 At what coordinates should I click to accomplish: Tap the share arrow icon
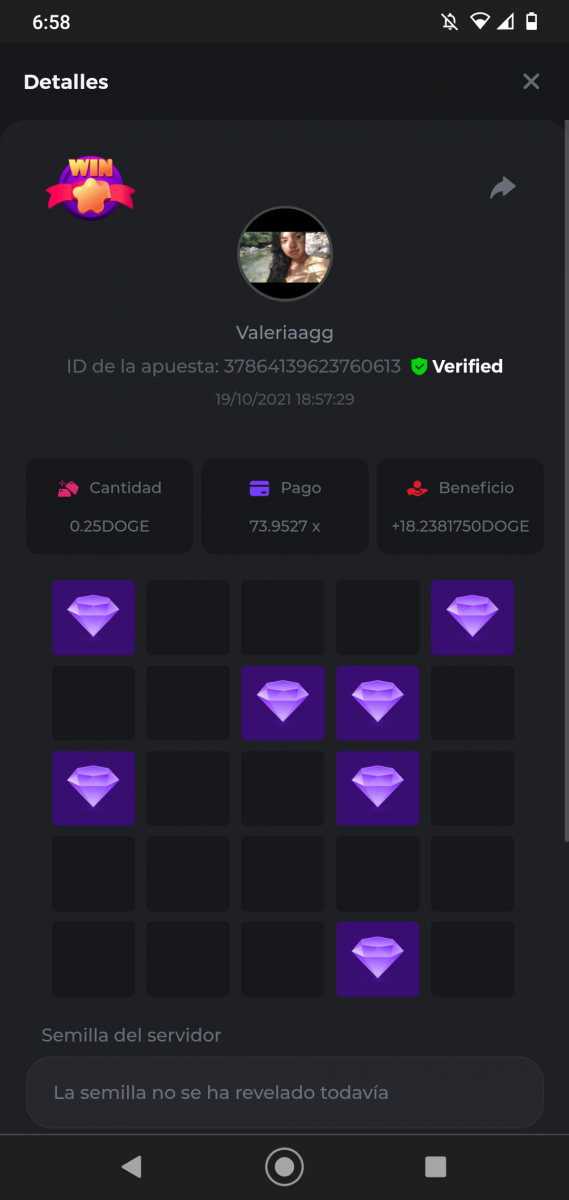(x=502, y=187)
